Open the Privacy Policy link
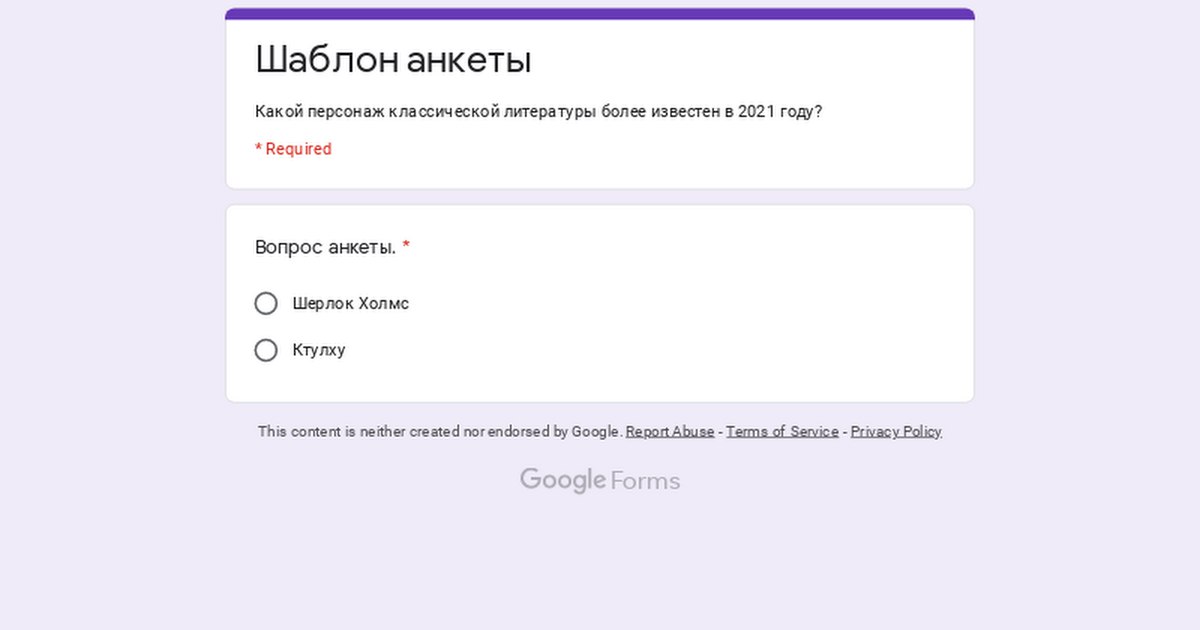This screenshot has height=630, width=1200. click(x=896, y=432)
